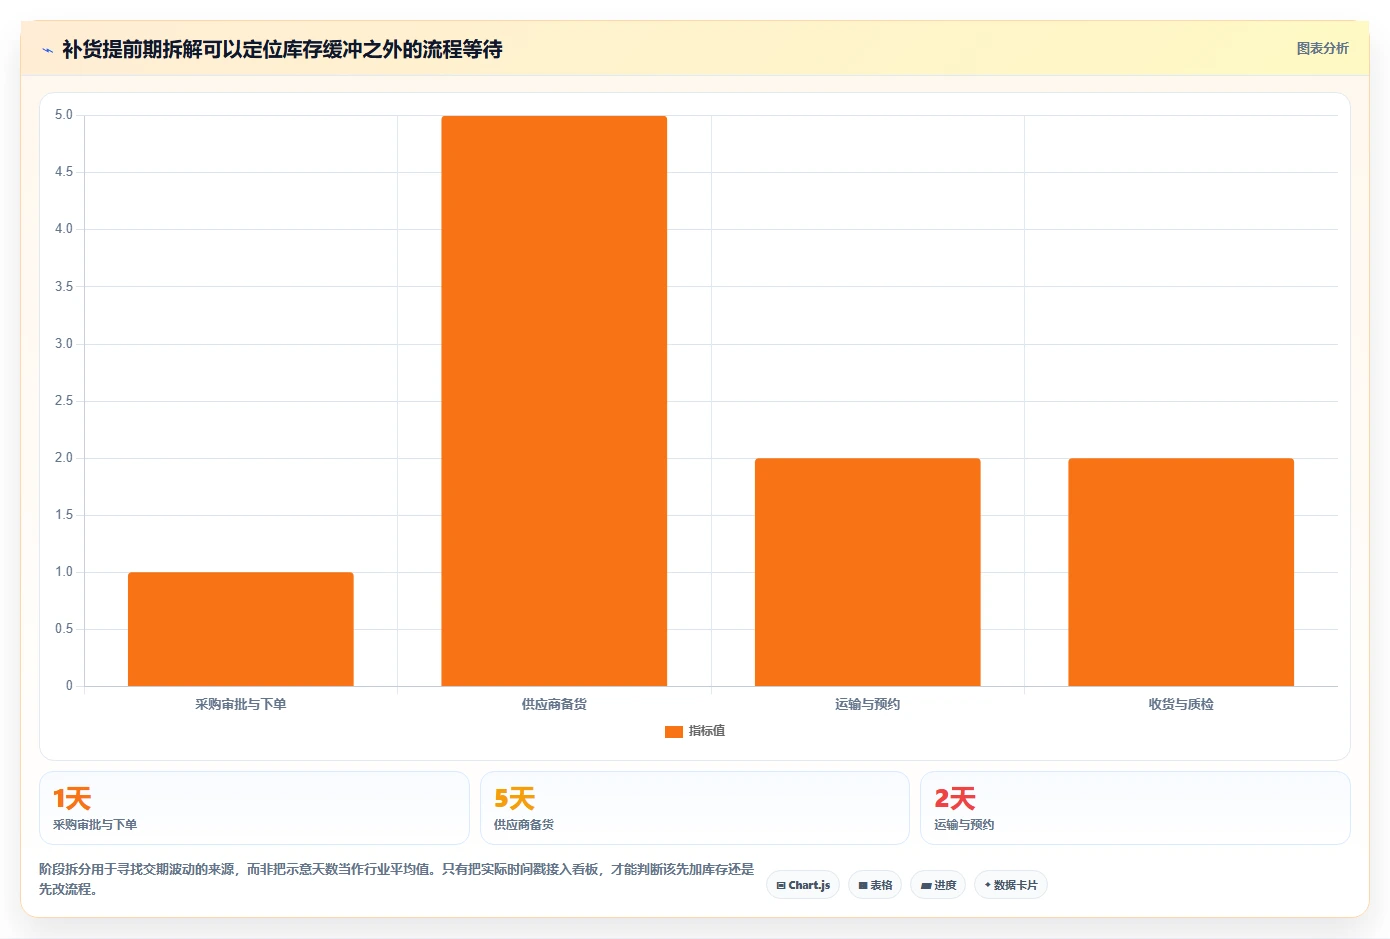Viewport: 1390px width, 939px height.
Task: Click the 收货与质检 x-axis label
Action: tap(1181, 704)
